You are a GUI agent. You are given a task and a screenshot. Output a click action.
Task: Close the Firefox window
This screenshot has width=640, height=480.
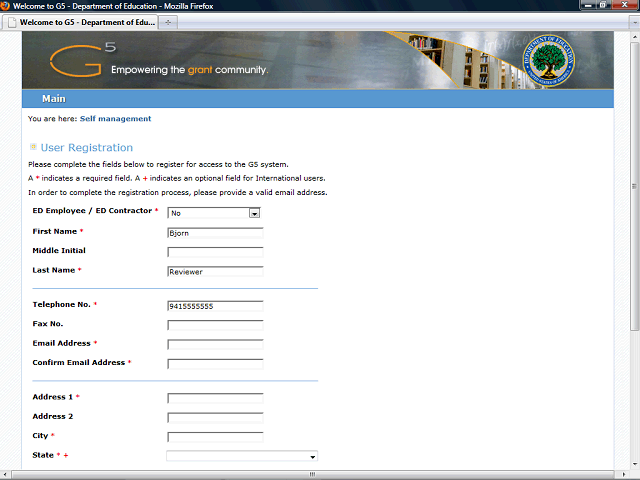(x=624, y=5)
